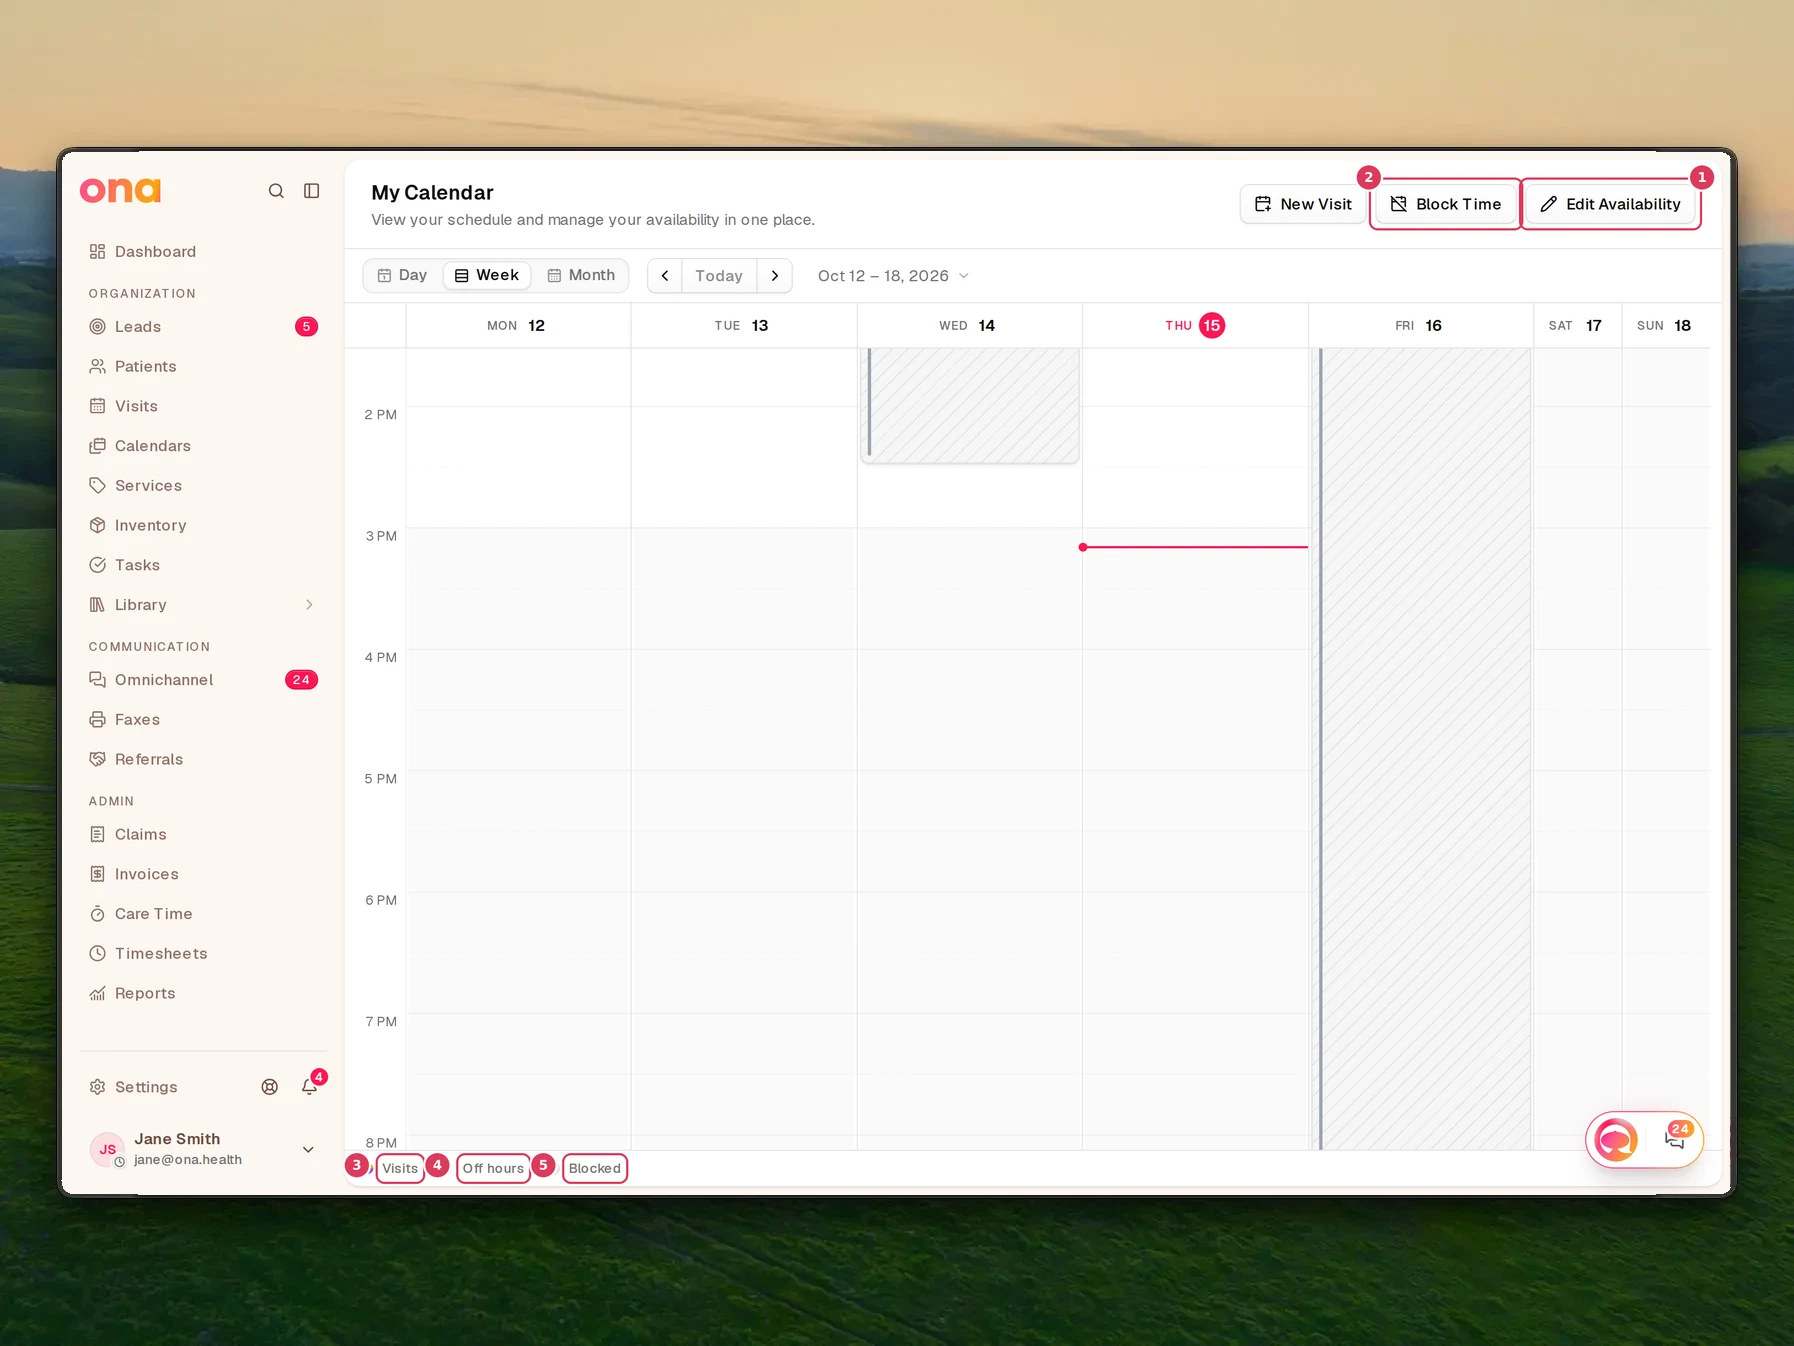
Task: Open Referrals page
Action: click(203, 760)
